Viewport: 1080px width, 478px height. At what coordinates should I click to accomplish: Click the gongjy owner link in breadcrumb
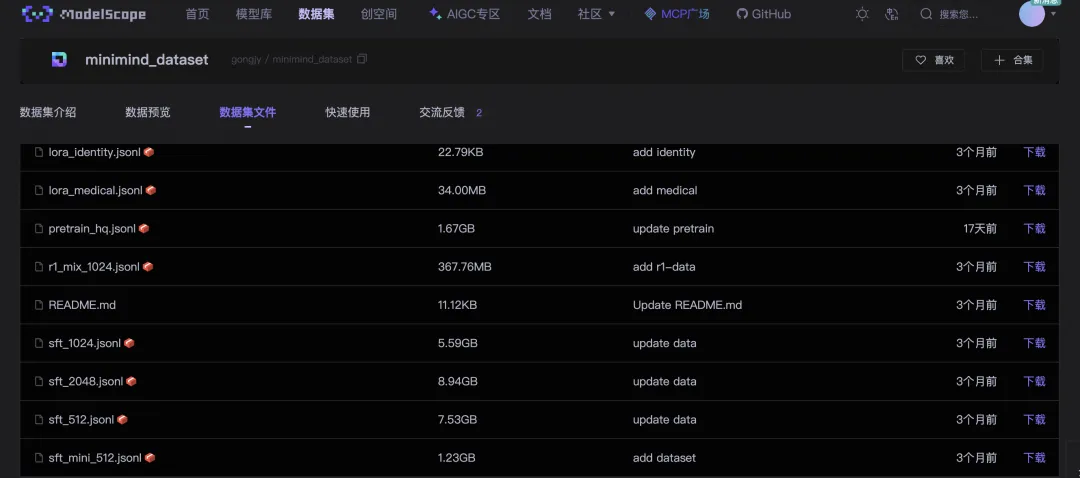pos(246,59)
